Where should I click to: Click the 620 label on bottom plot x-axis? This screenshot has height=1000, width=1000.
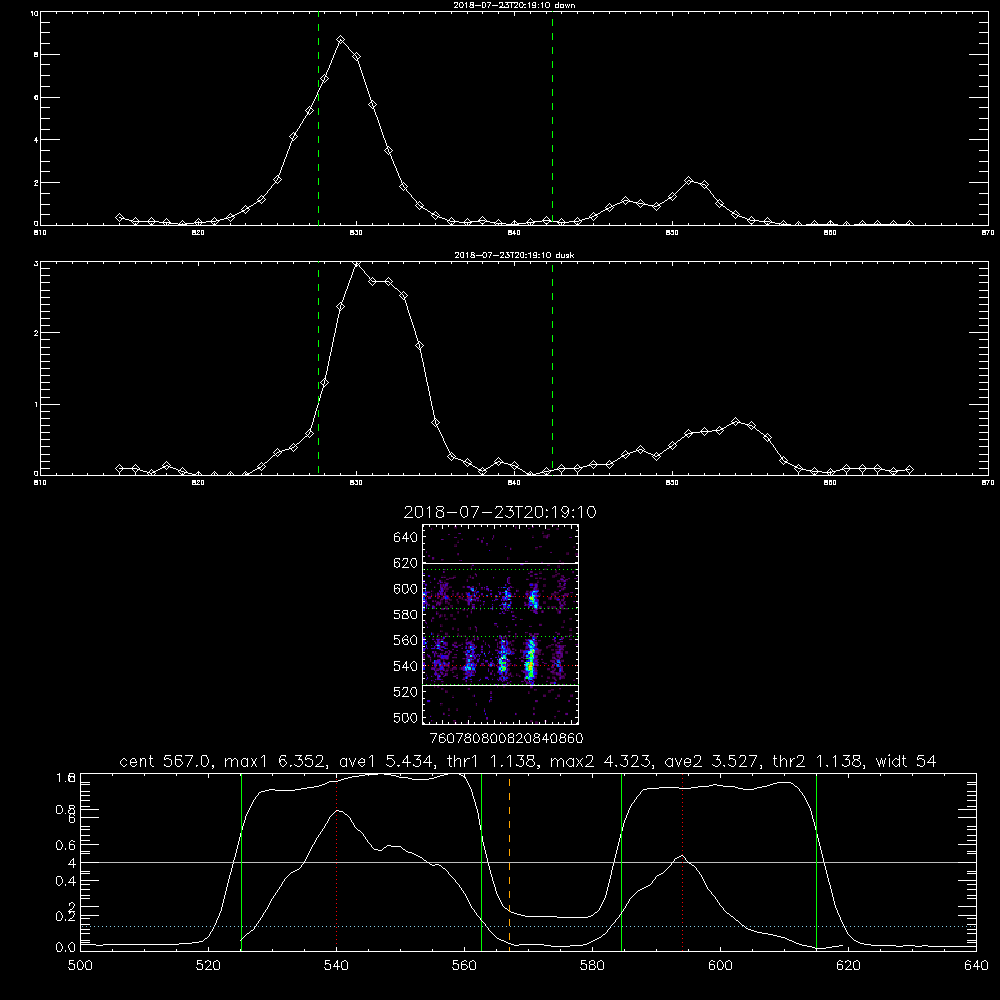click(848, 966)
